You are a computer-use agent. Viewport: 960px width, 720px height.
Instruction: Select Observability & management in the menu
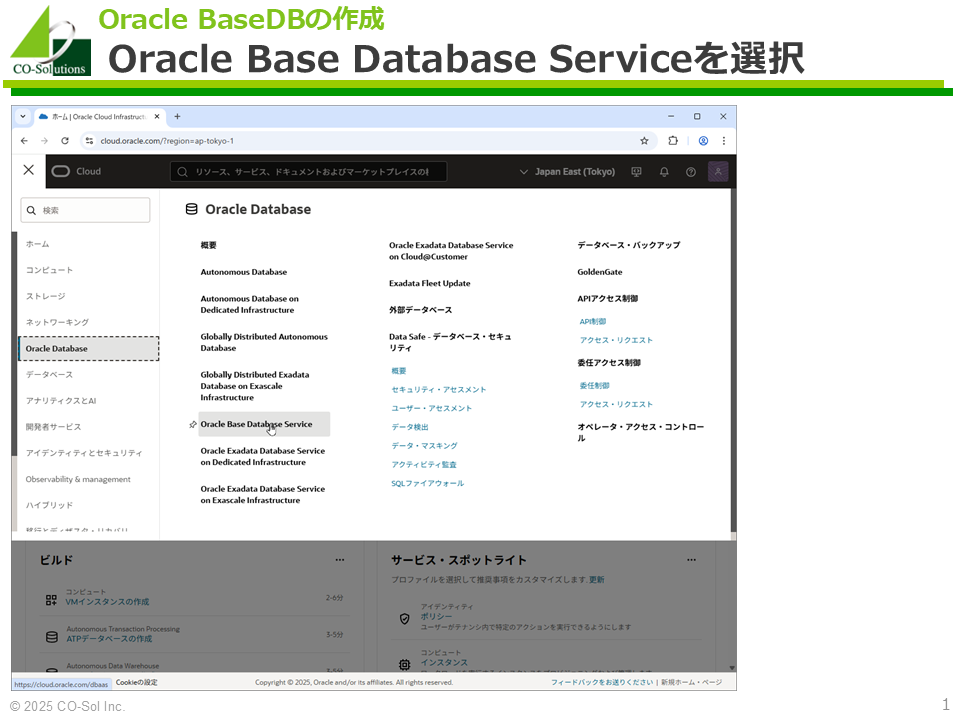[x=78, y=479]
